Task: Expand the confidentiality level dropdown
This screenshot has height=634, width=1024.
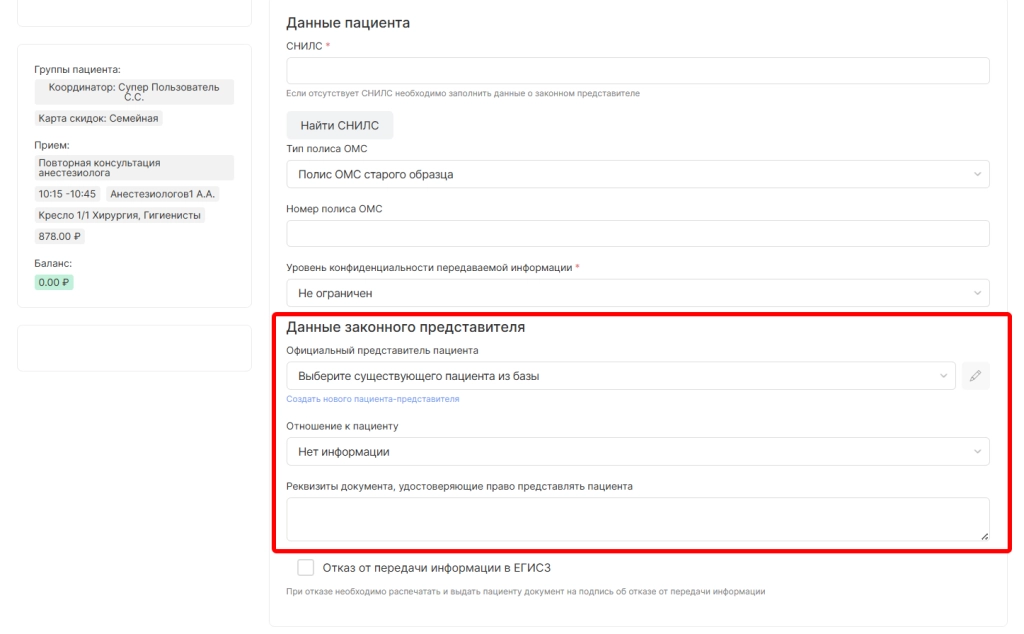Action: coord(637,293)
